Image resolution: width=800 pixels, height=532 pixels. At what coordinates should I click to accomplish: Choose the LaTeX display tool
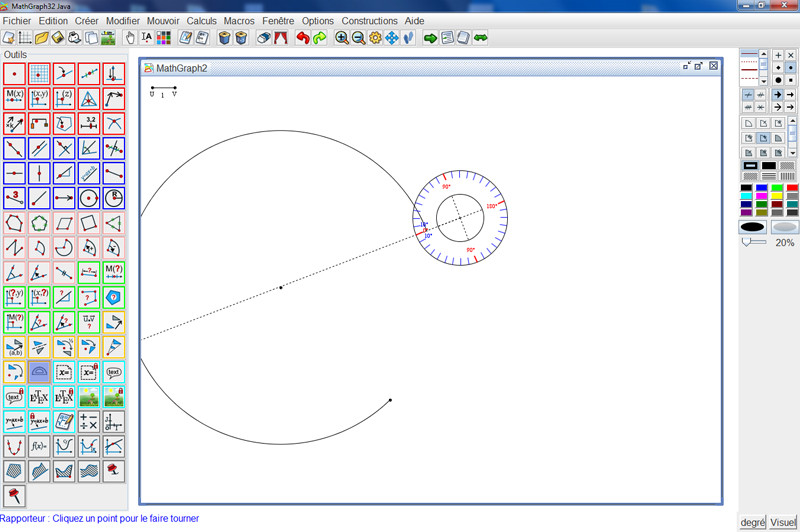(39, 397)
